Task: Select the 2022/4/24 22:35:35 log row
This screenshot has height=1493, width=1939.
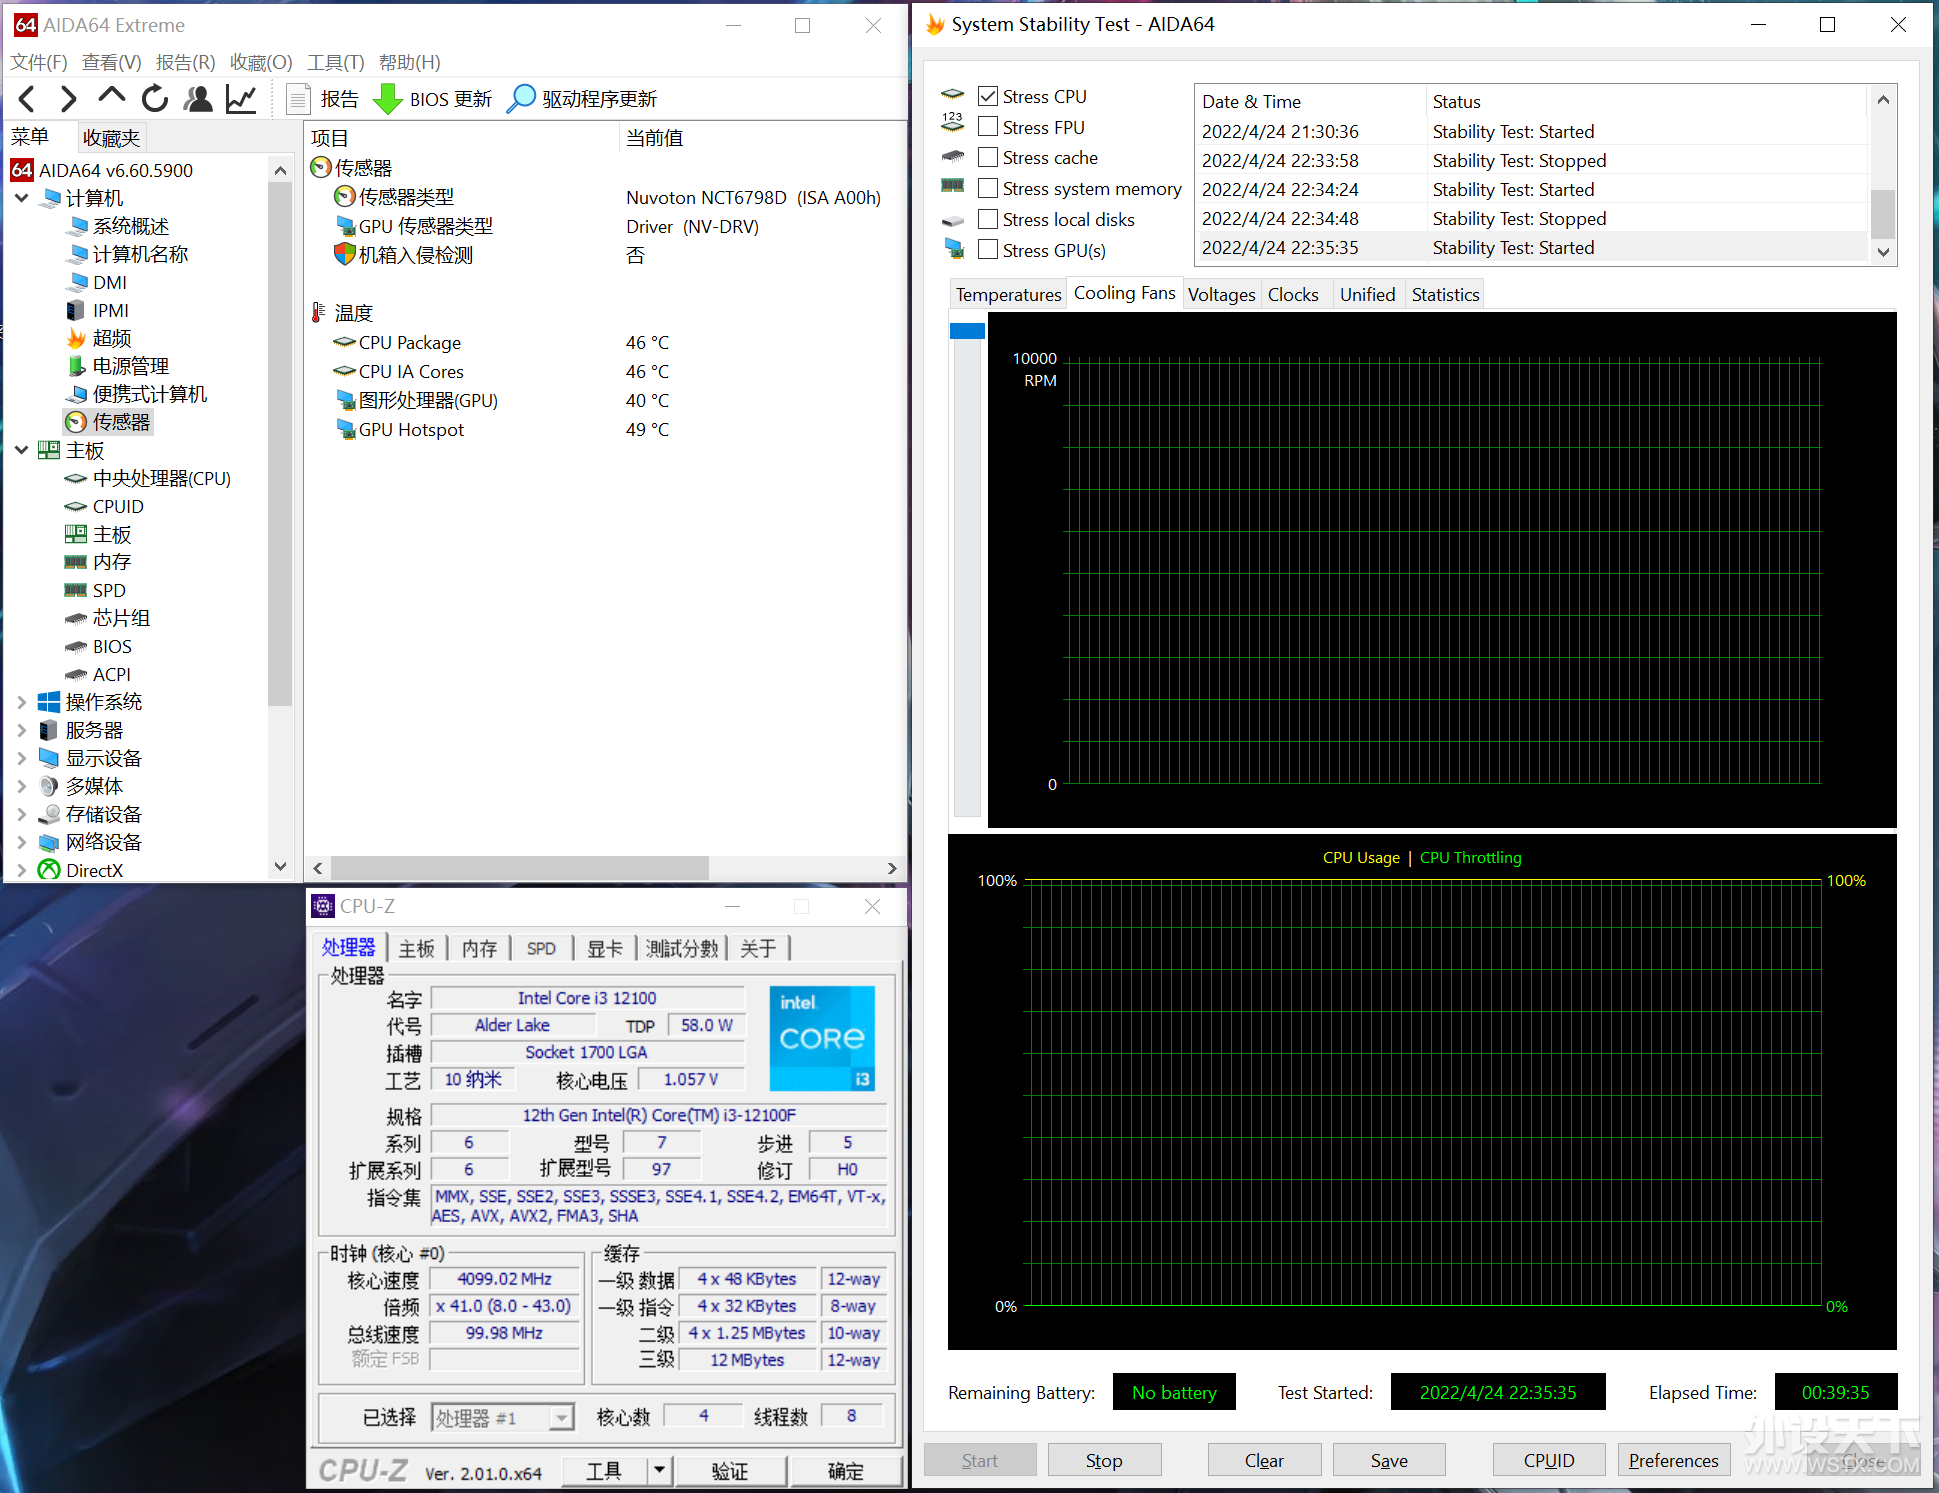Action: 1531,247
